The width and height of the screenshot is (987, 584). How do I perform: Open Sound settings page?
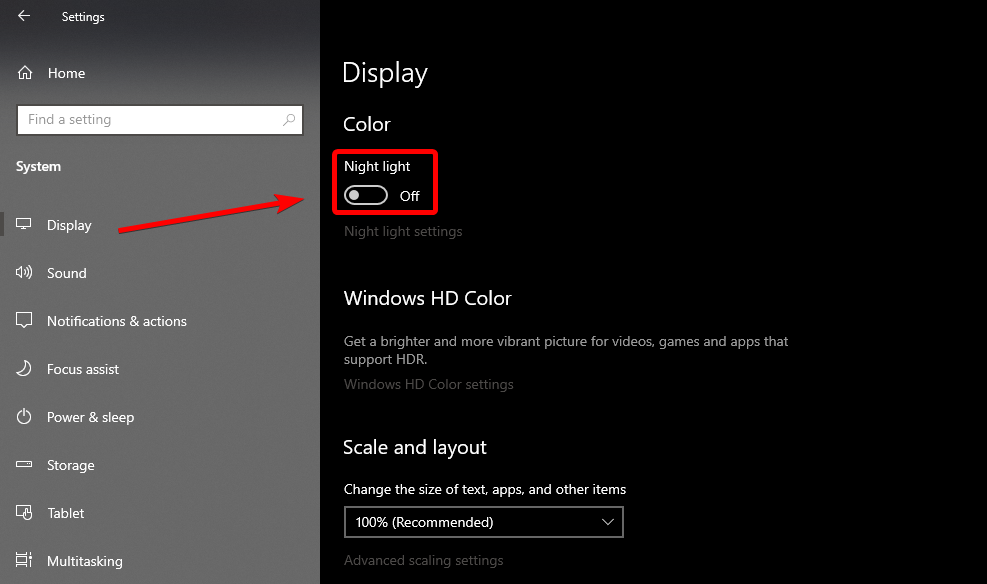(x=67, y=273)
